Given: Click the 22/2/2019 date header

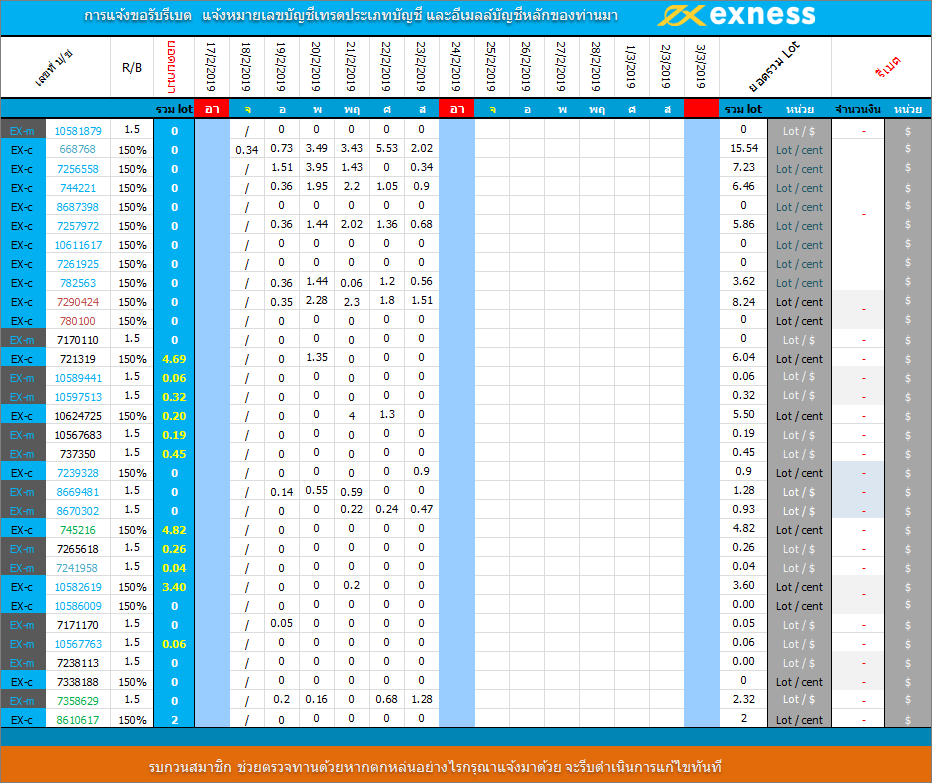Looking at the screenshot, I should (x=386, y=66).
